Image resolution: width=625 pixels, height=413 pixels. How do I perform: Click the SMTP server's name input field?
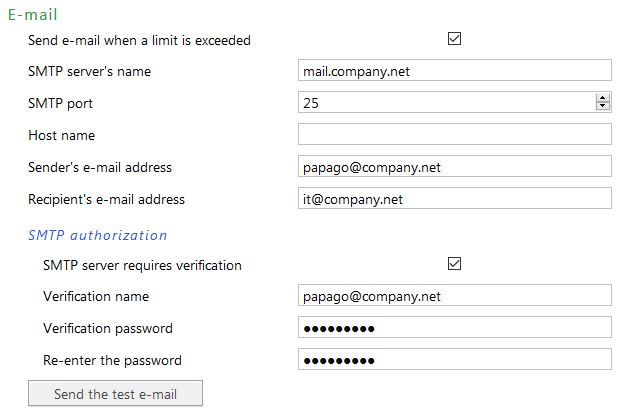pos(454,71)
